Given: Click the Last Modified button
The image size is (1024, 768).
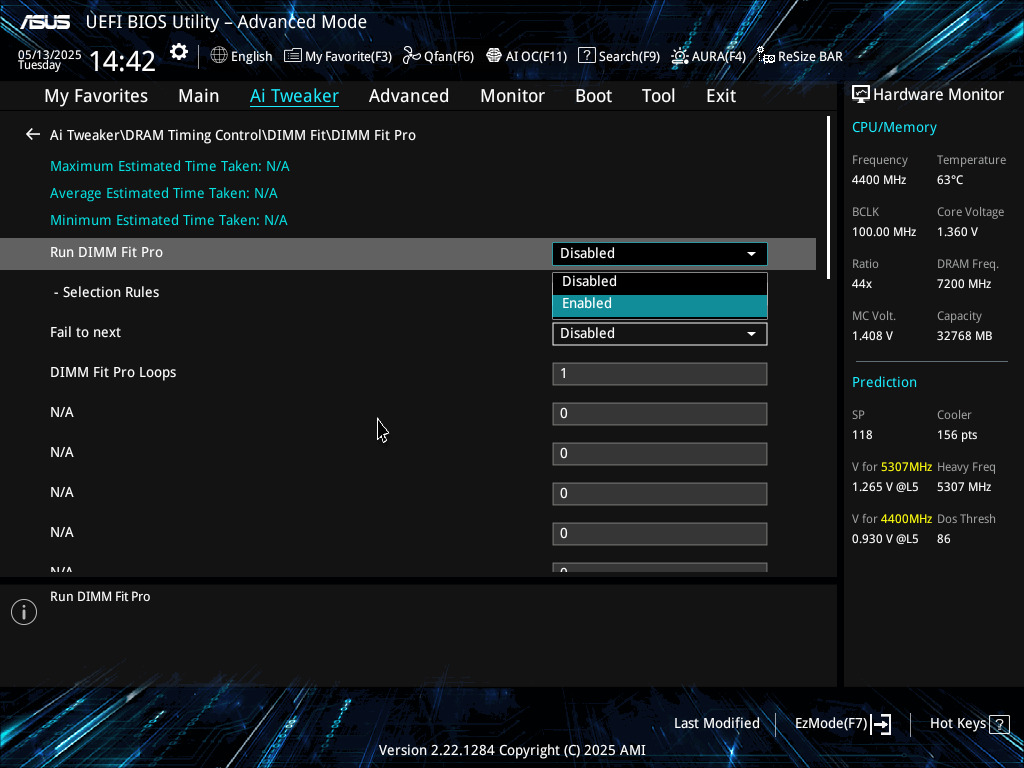Looking at the screenshot, I should (716, 724).
